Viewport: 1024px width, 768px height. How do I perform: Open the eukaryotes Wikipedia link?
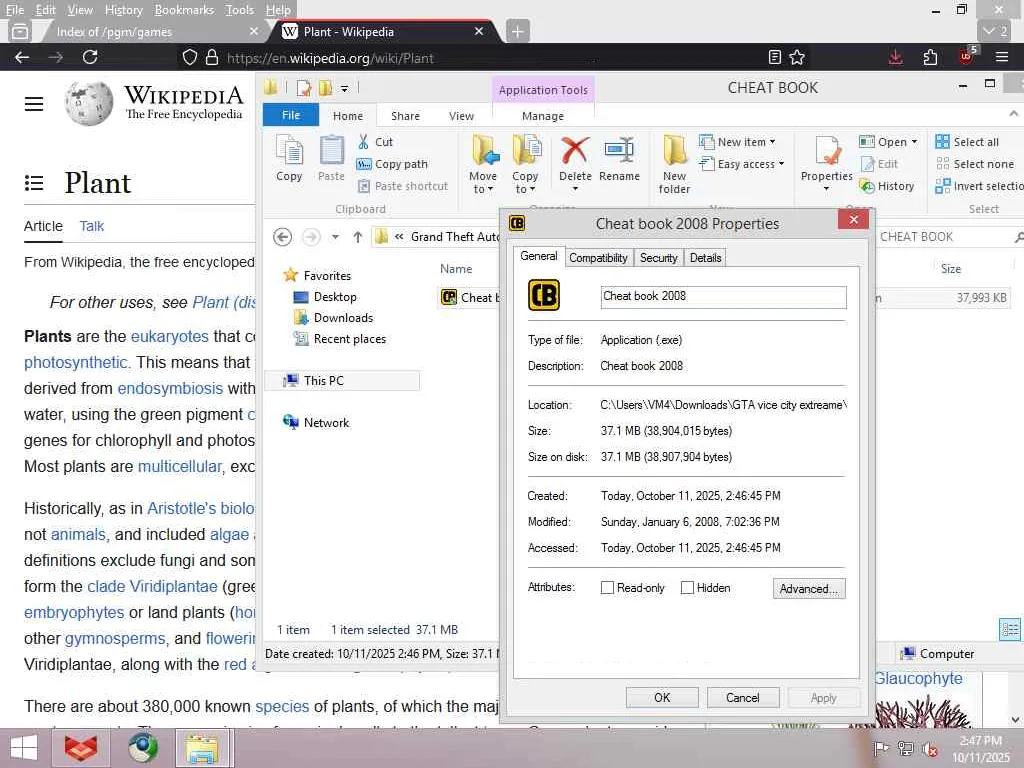coord(170,336)
